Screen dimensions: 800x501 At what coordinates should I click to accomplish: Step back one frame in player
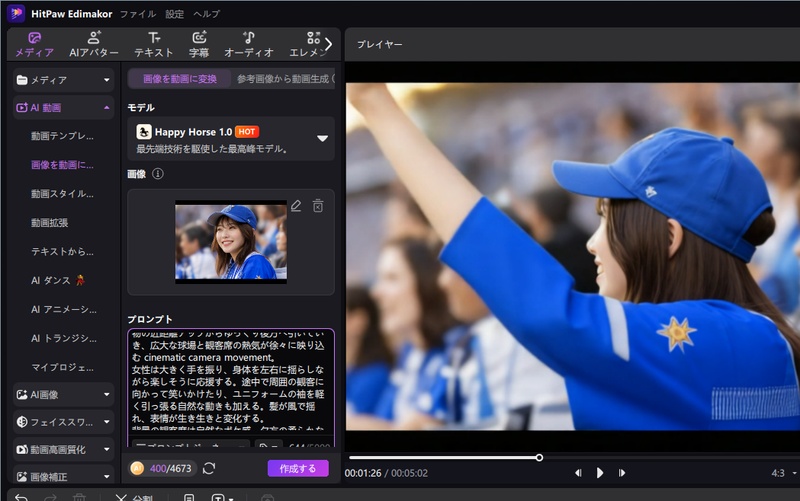[578, 473]
